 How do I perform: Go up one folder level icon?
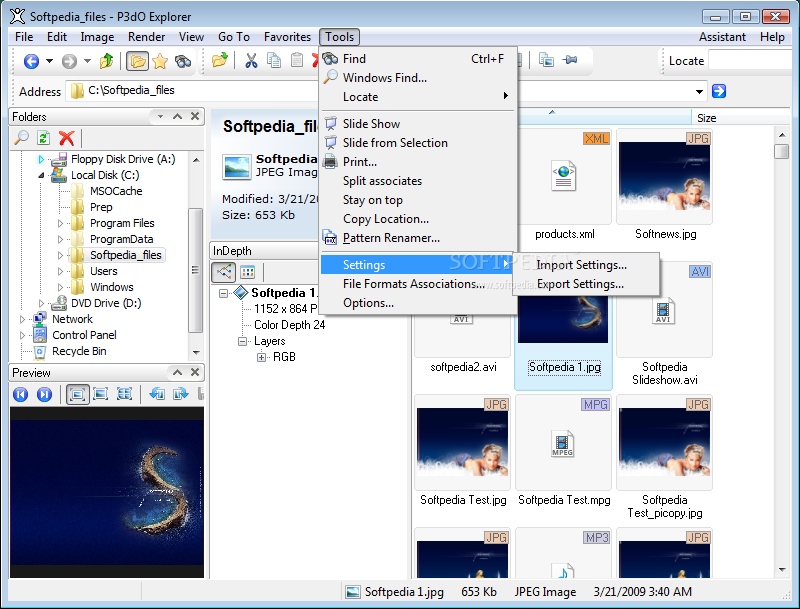(107, 61)
